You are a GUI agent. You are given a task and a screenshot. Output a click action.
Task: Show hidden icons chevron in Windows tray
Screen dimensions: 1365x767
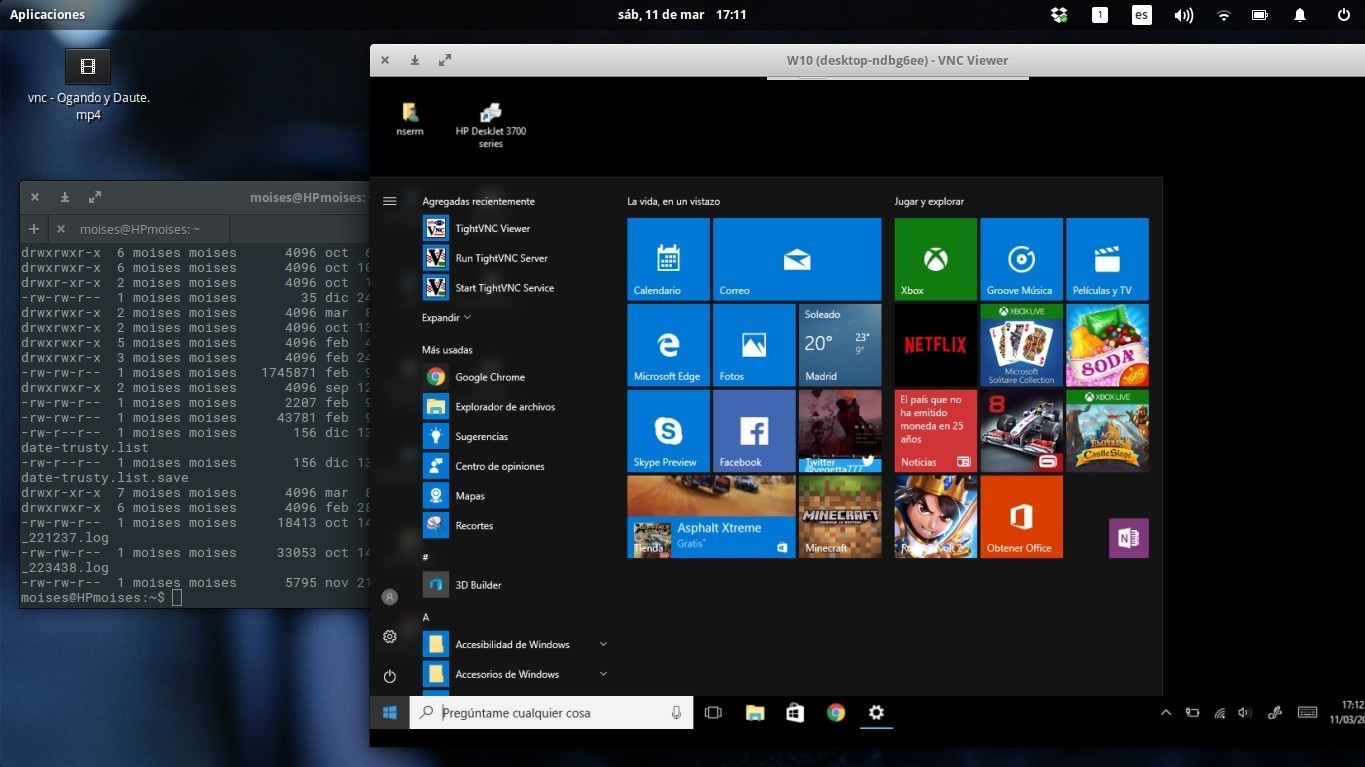[x=1166, y=713]
